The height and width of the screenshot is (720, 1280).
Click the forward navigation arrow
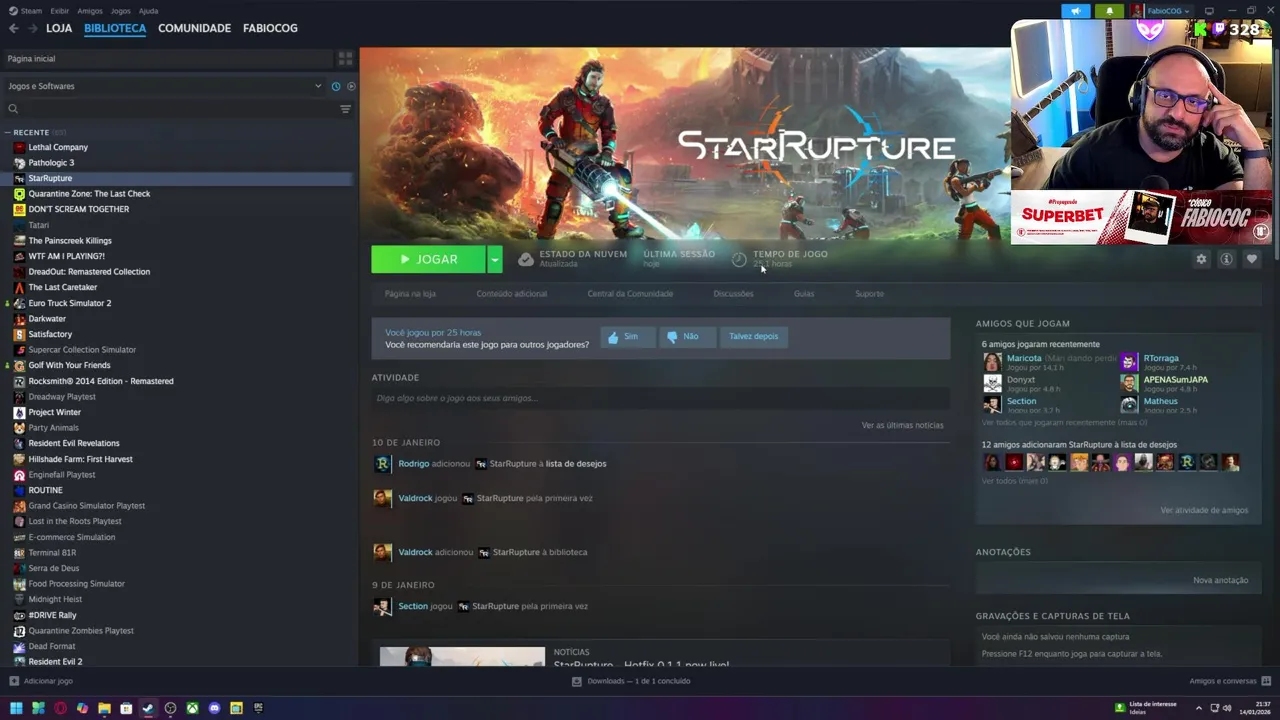[x=32, y=28]
